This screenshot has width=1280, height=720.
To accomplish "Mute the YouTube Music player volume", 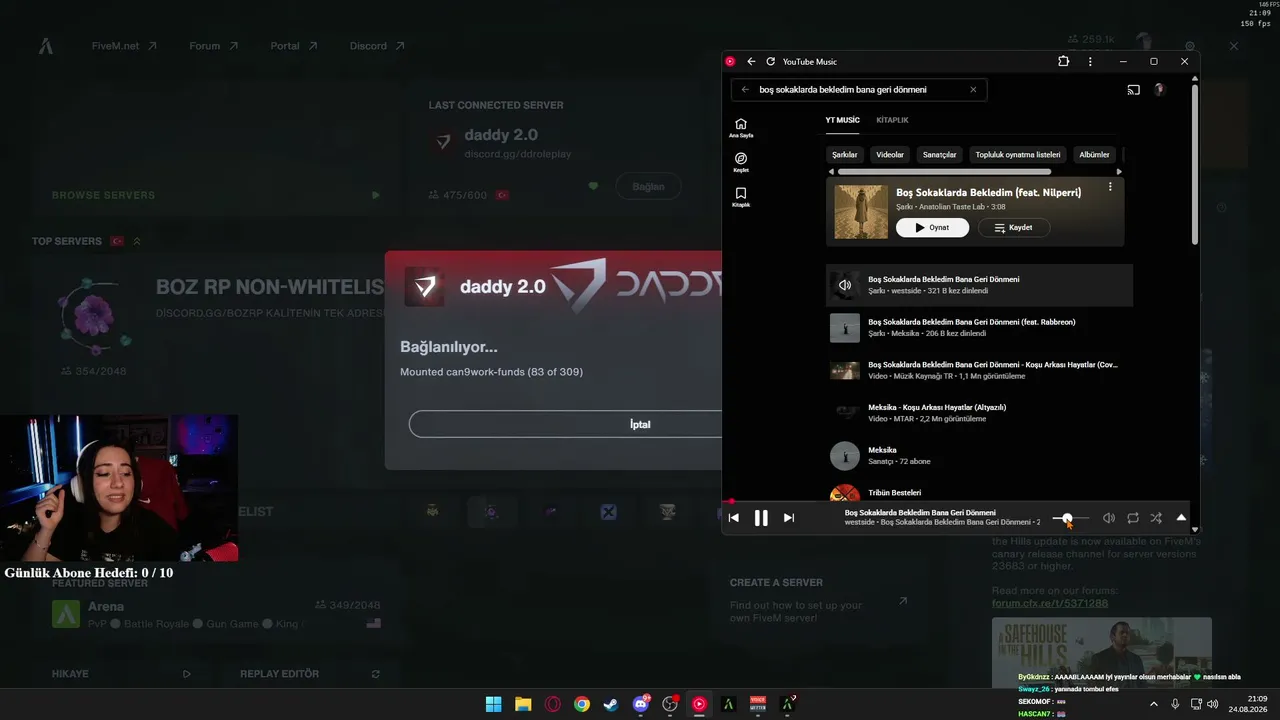I will 1109,518.
